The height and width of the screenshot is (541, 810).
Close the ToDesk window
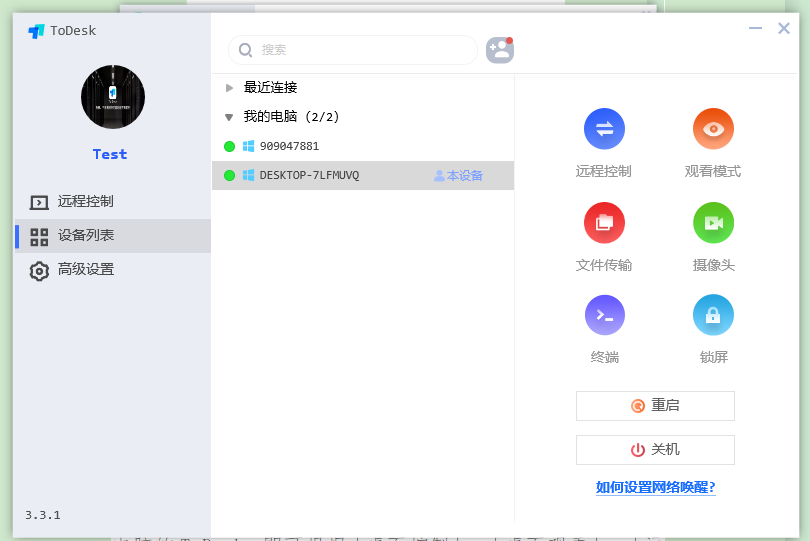pos(784,28)
